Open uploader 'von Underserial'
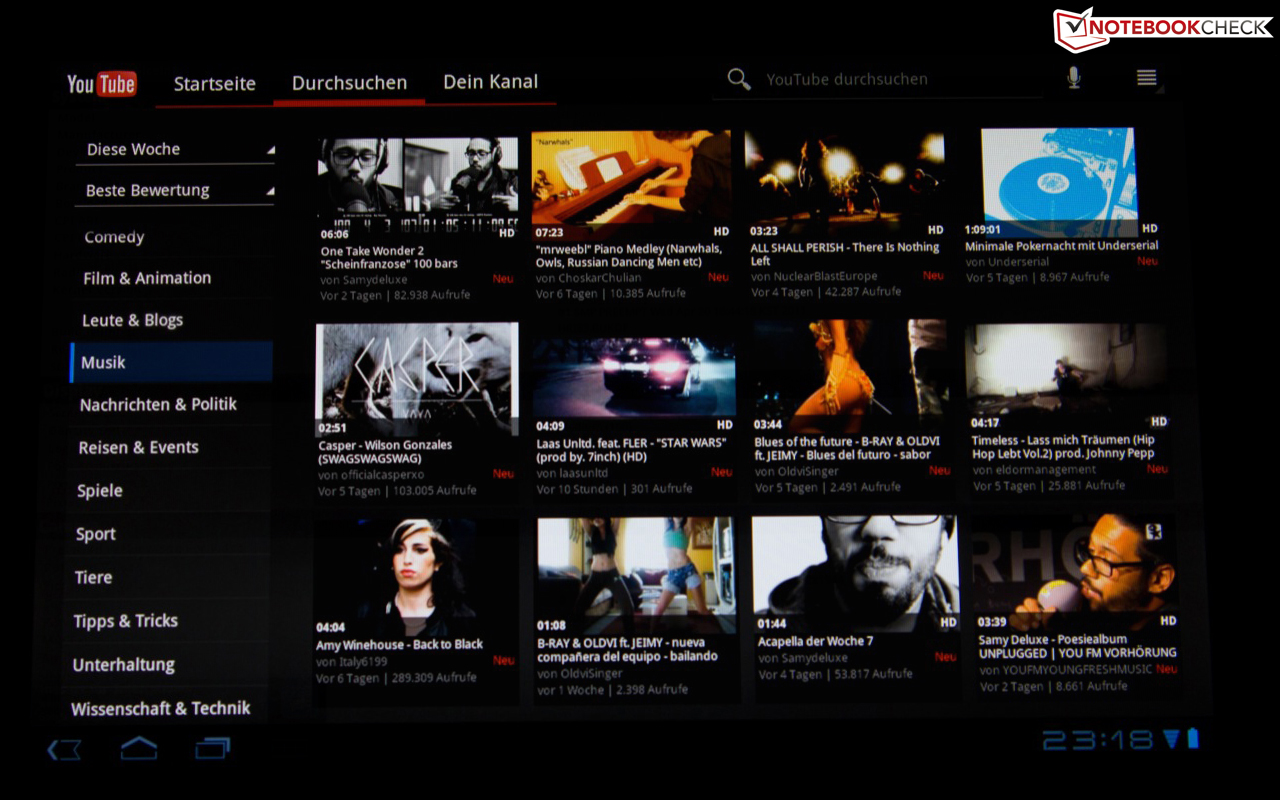Image resolution: width=1280 pixels, height=800 pixels. click(1006, 262)
